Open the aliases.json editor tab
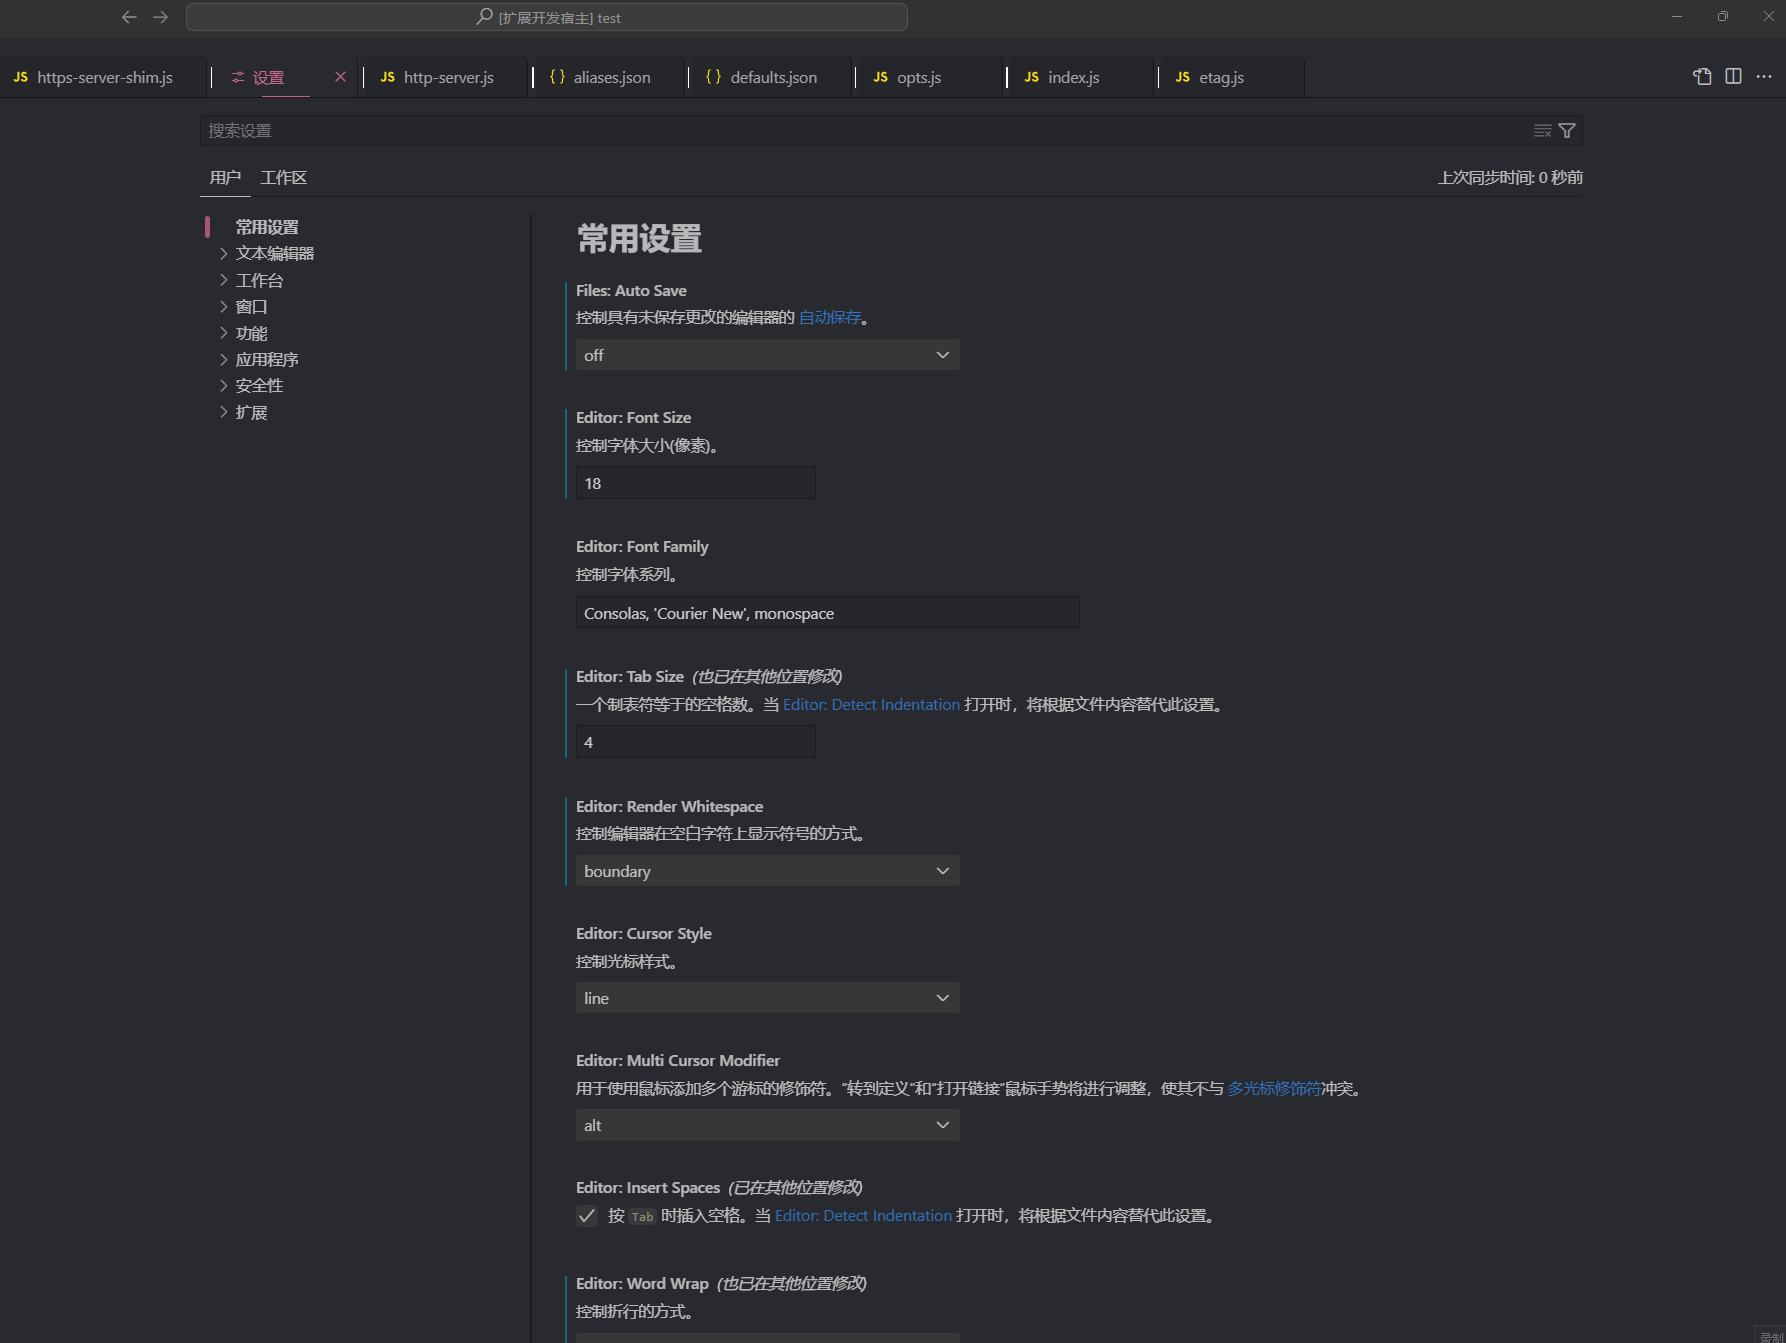Screen dimensions: 1786x1343 point(610,77)
